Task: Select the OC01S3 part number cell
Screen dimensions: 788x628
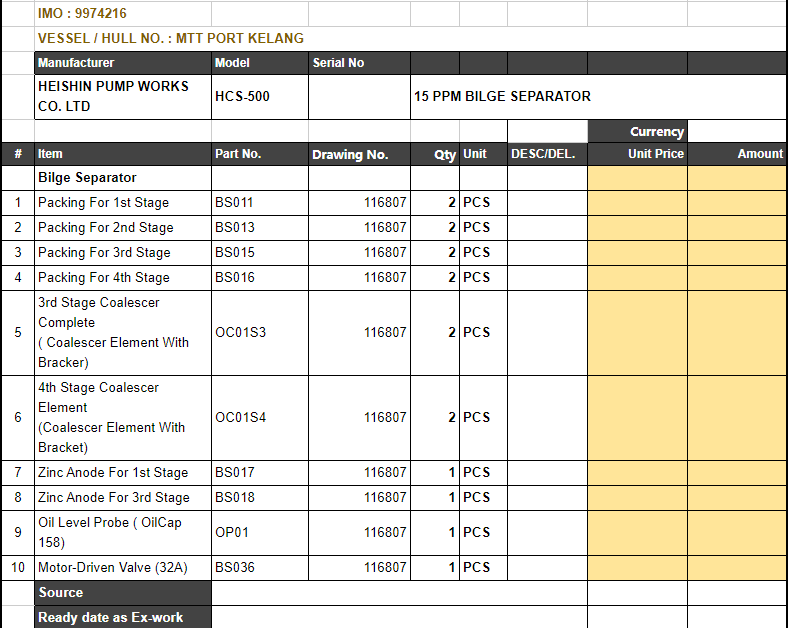Action: coord(259,332)
